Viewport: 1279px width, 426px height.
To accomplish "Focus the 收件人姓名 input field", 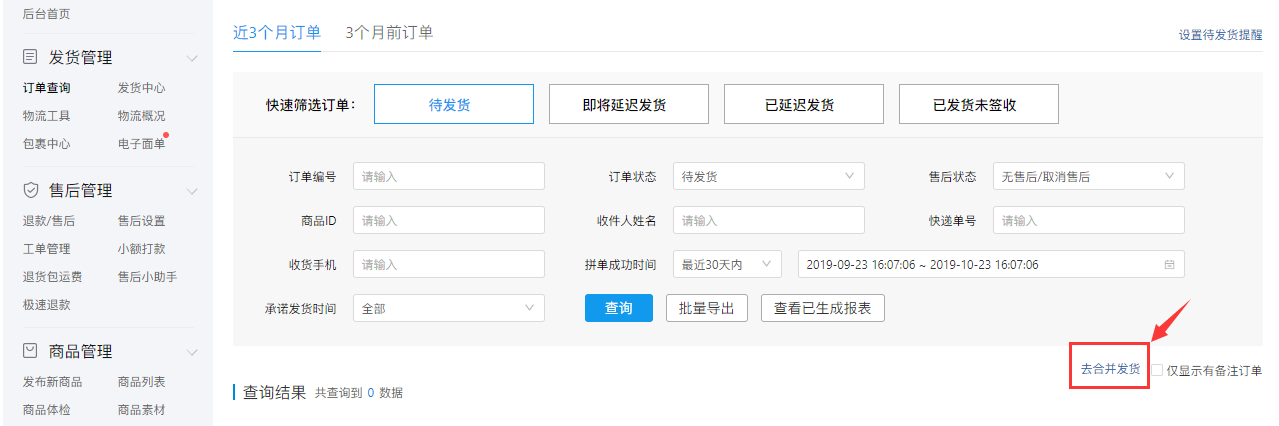I will click(x=768, y=220).
